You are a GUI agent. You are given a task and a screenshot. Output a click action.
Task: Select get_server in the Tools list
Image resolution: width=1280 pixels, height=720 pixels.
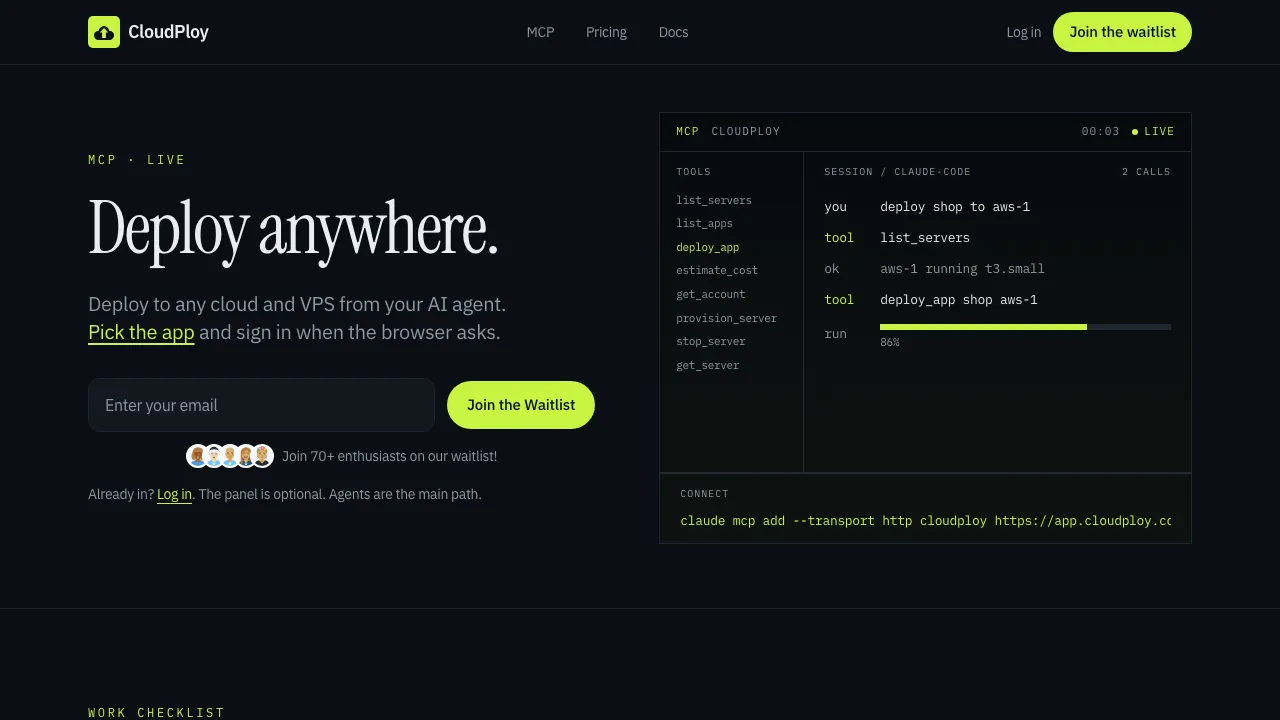point(708,365)
